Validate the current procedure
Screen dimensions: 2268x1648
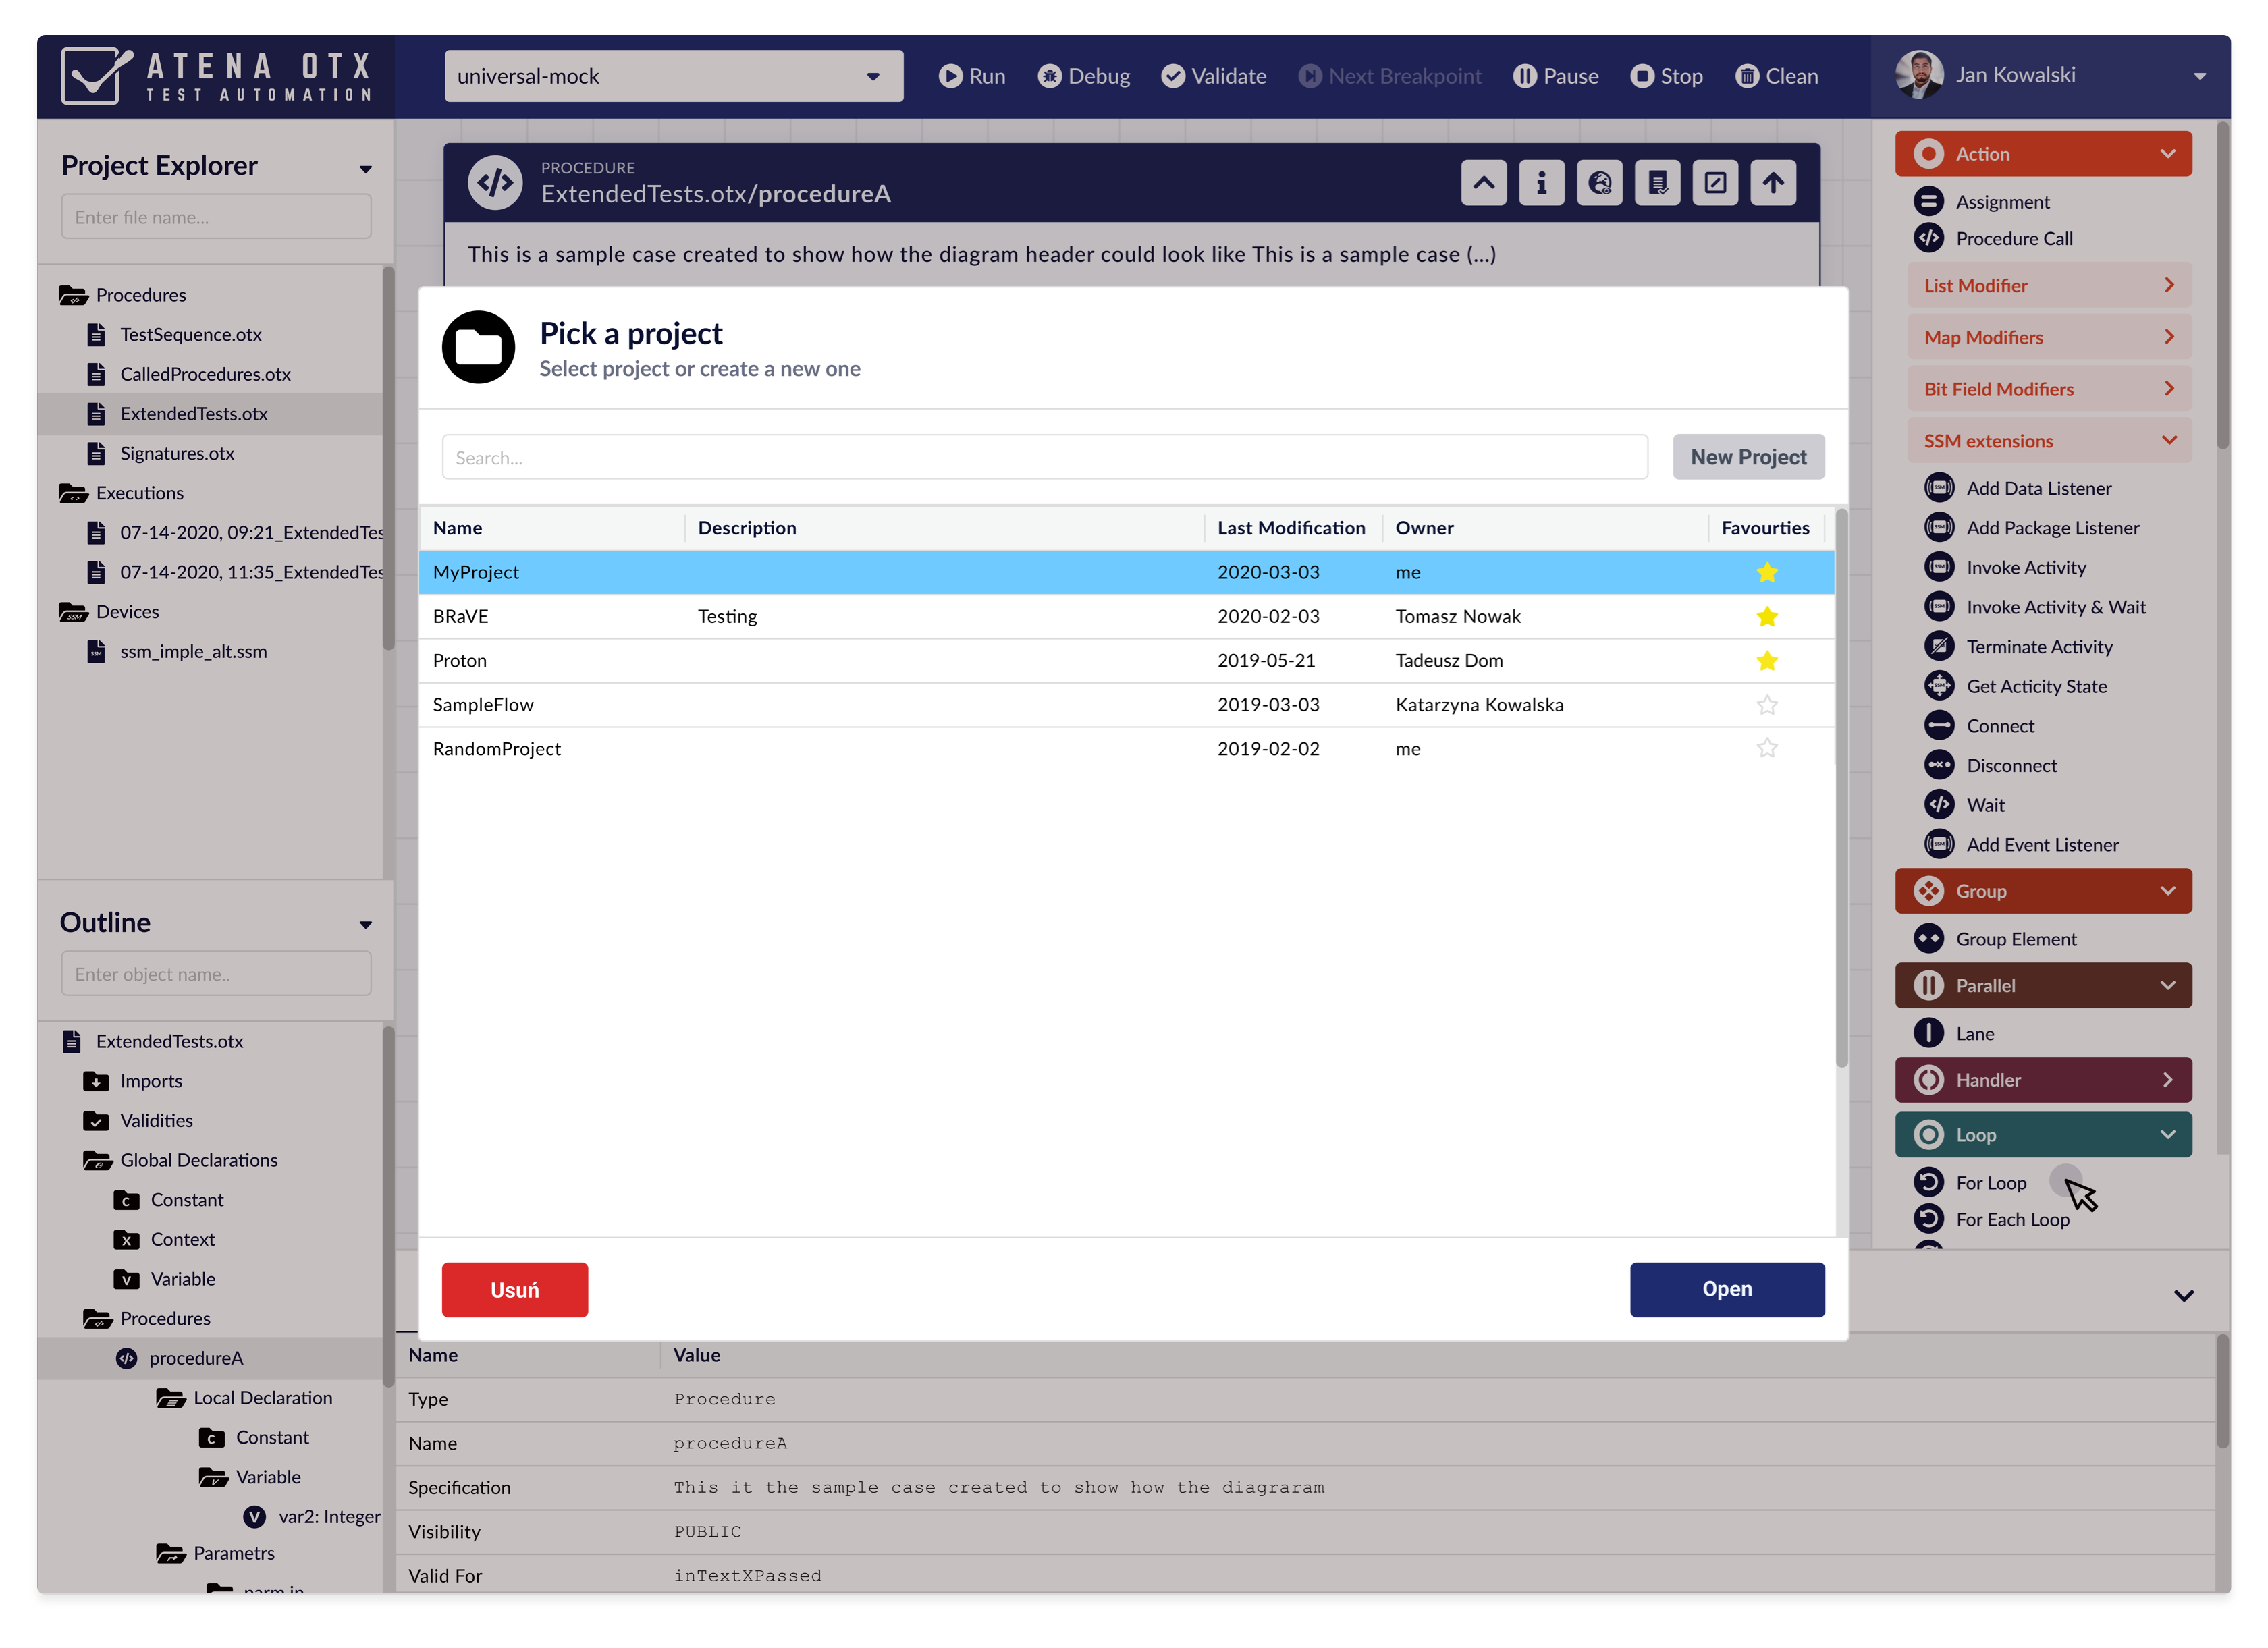coord(1214,76)
